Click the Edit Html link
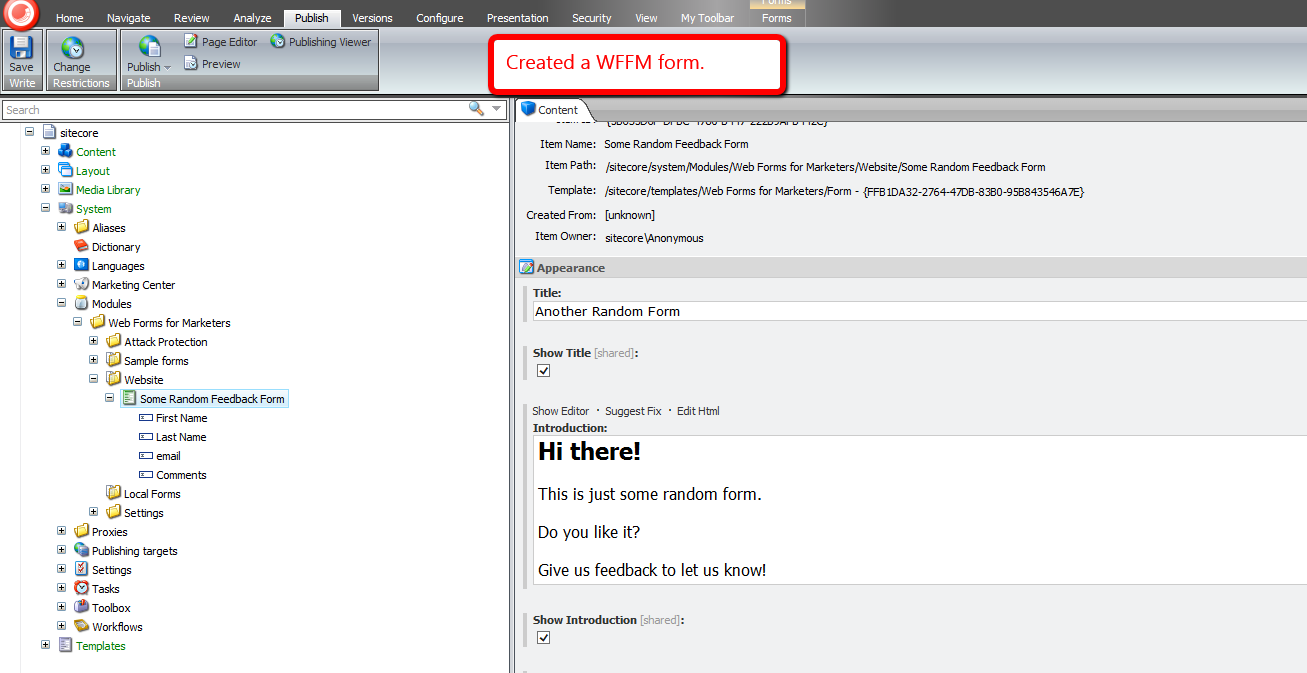1307x673 pixels. point(697,411)
